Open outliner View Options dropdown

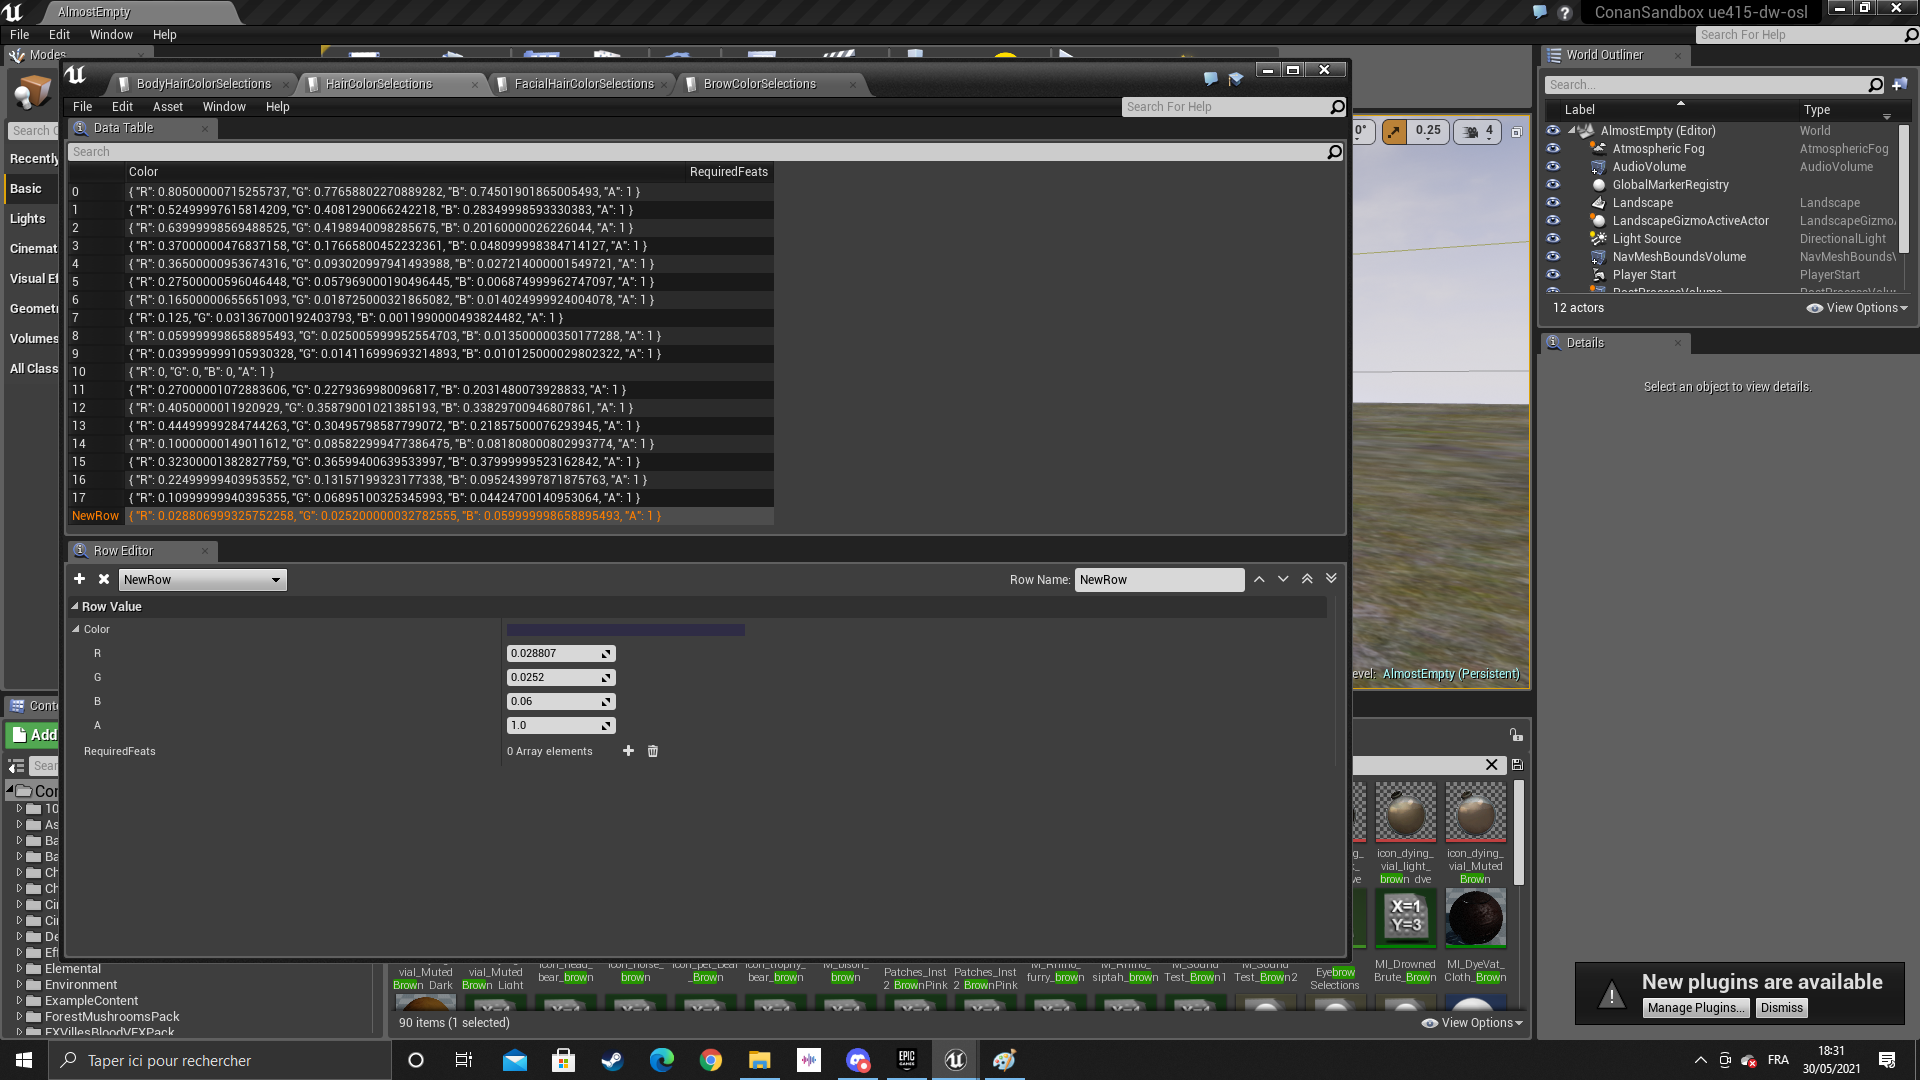(x=1858, y=308)
